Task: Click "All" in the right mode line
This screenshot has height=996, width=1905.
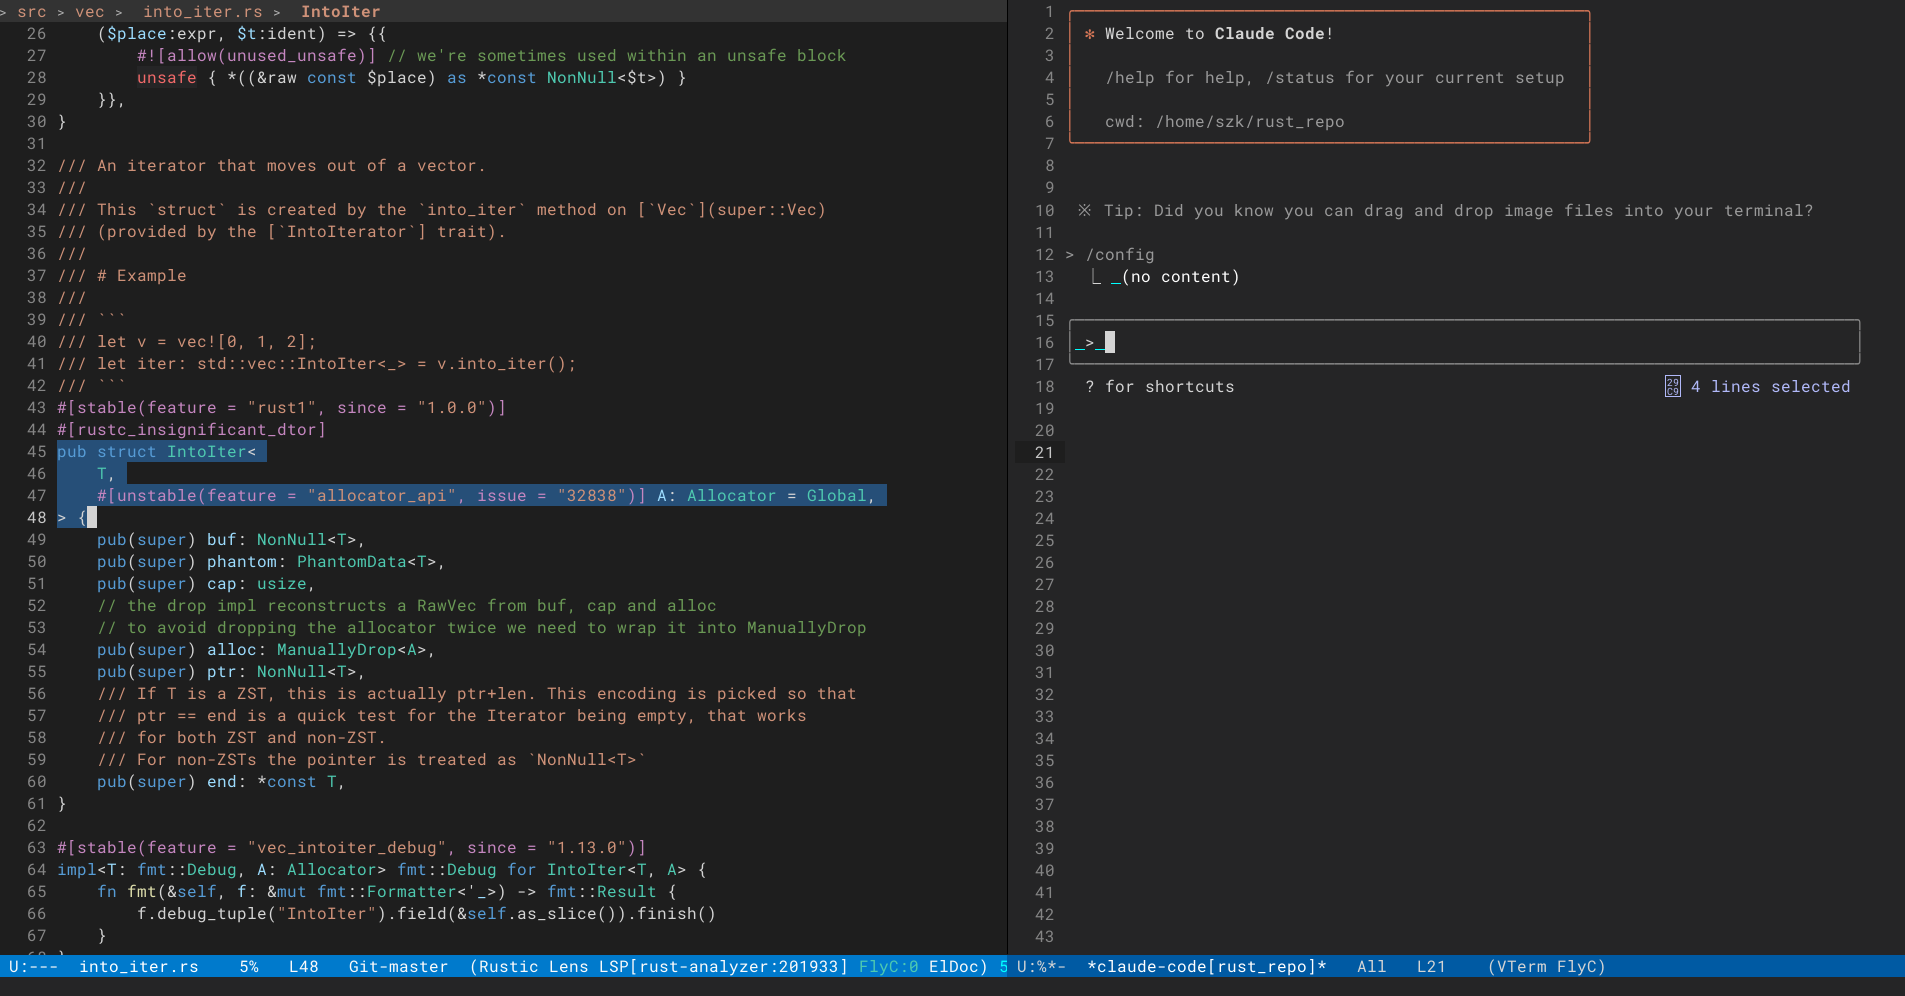Action: [x=1372, y=967]
